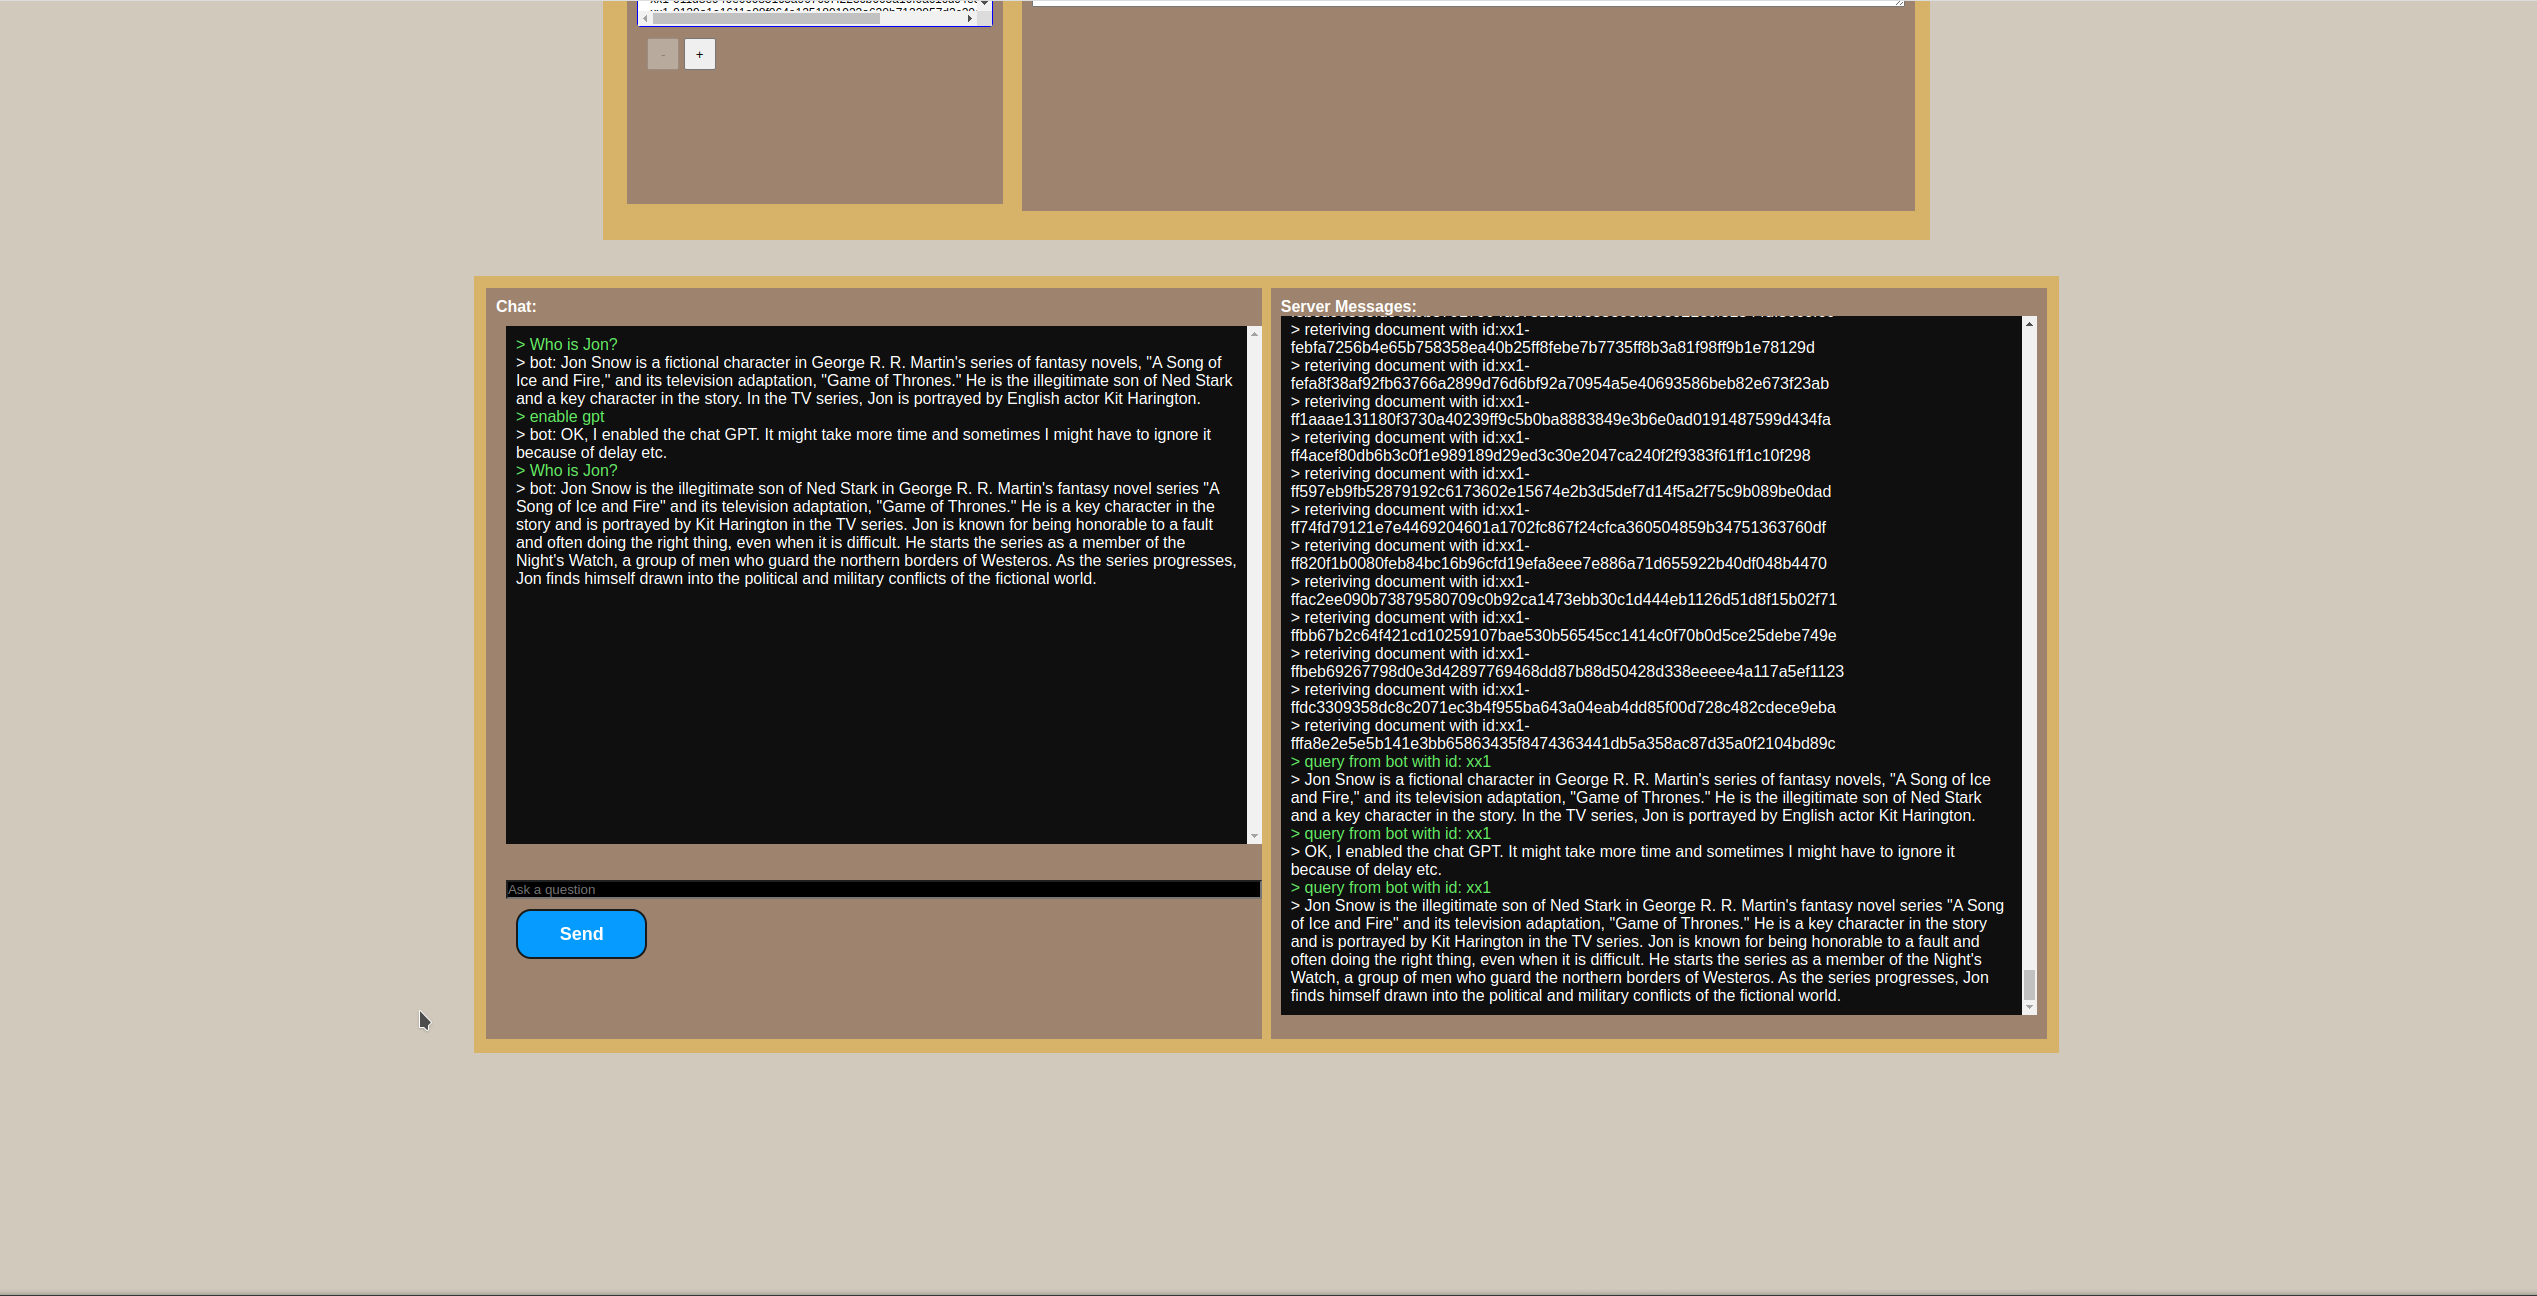Click the top textarea's resize handle
Screen dimensions: 2537x1296
coord(1899,3)
